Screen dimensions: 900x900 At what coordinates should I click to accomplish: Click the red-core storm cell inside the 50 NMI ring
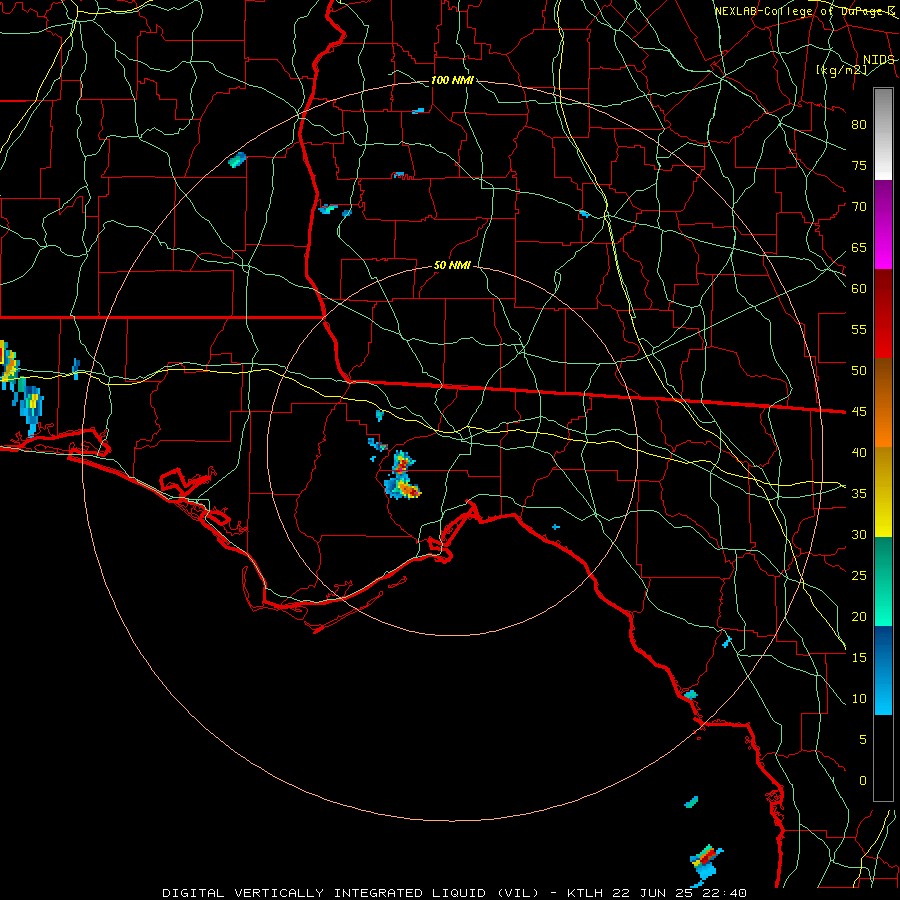pyautogui.click(x=404, y=476)
